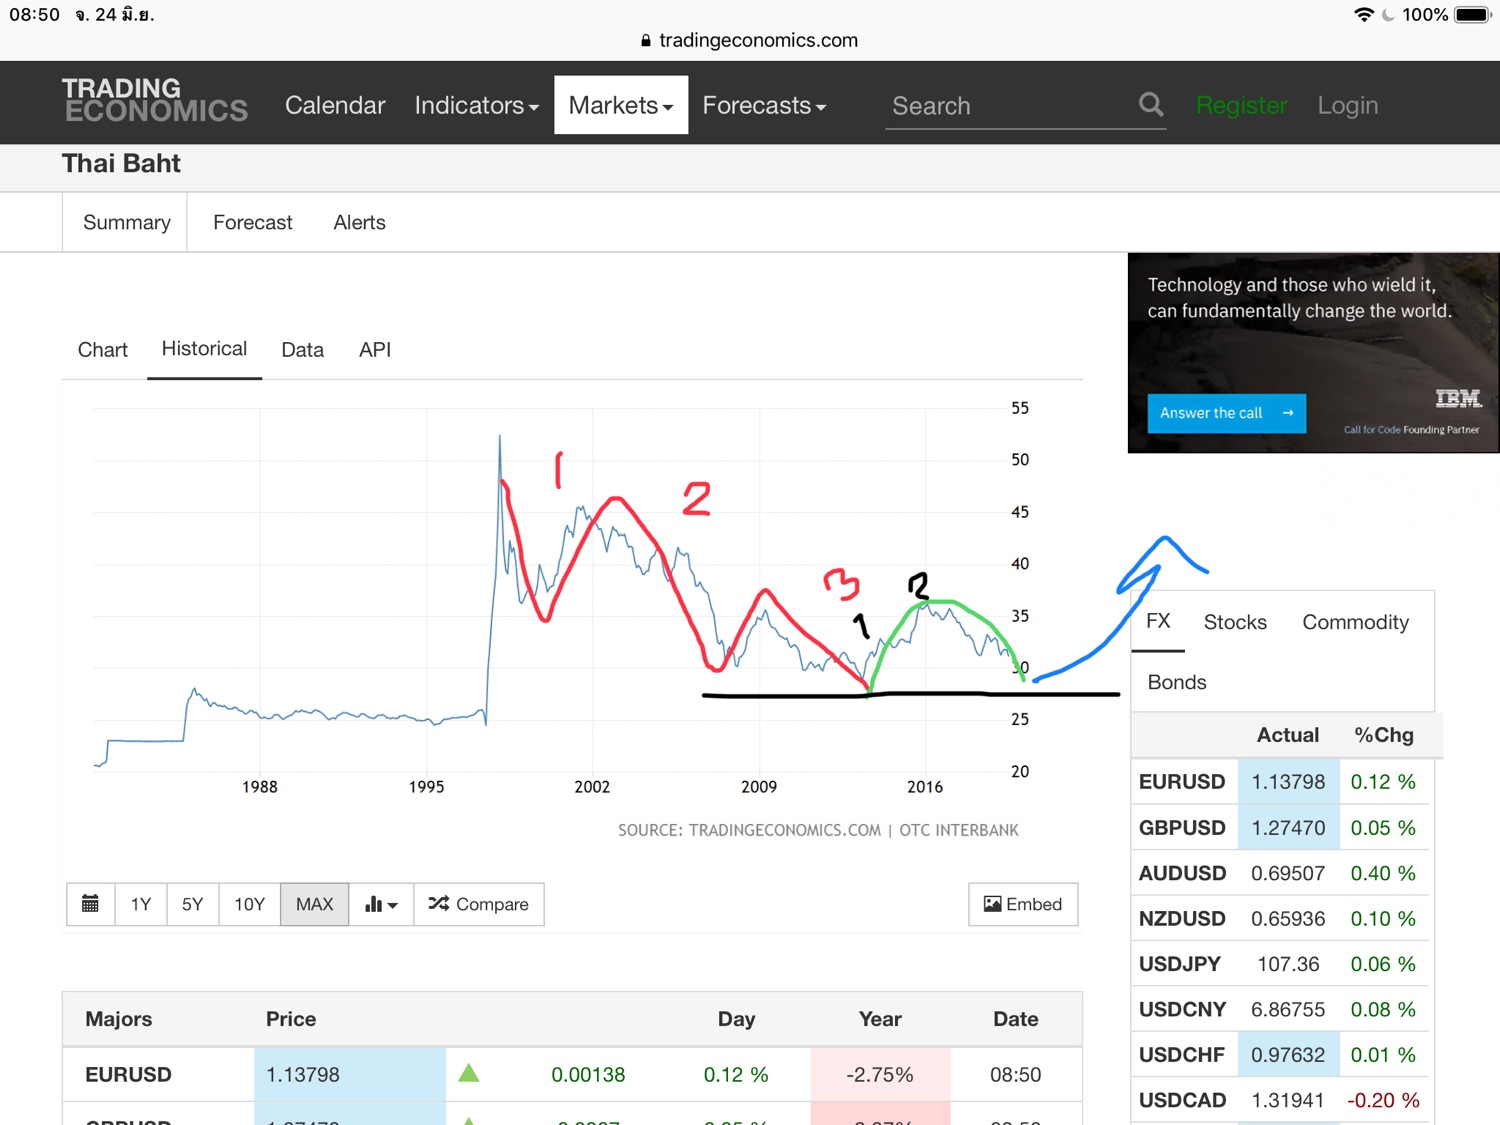
Task: Click the Login link
Action: pyautogui.click(x=1348, y=105)
